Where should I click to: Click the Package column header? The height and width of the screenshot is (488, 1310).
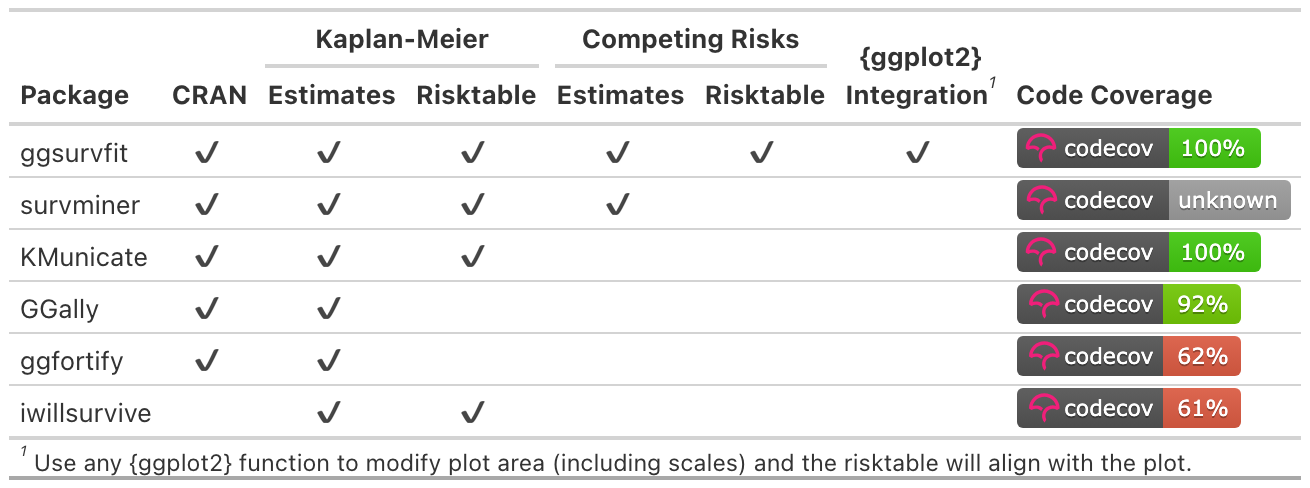click(75, 96)
